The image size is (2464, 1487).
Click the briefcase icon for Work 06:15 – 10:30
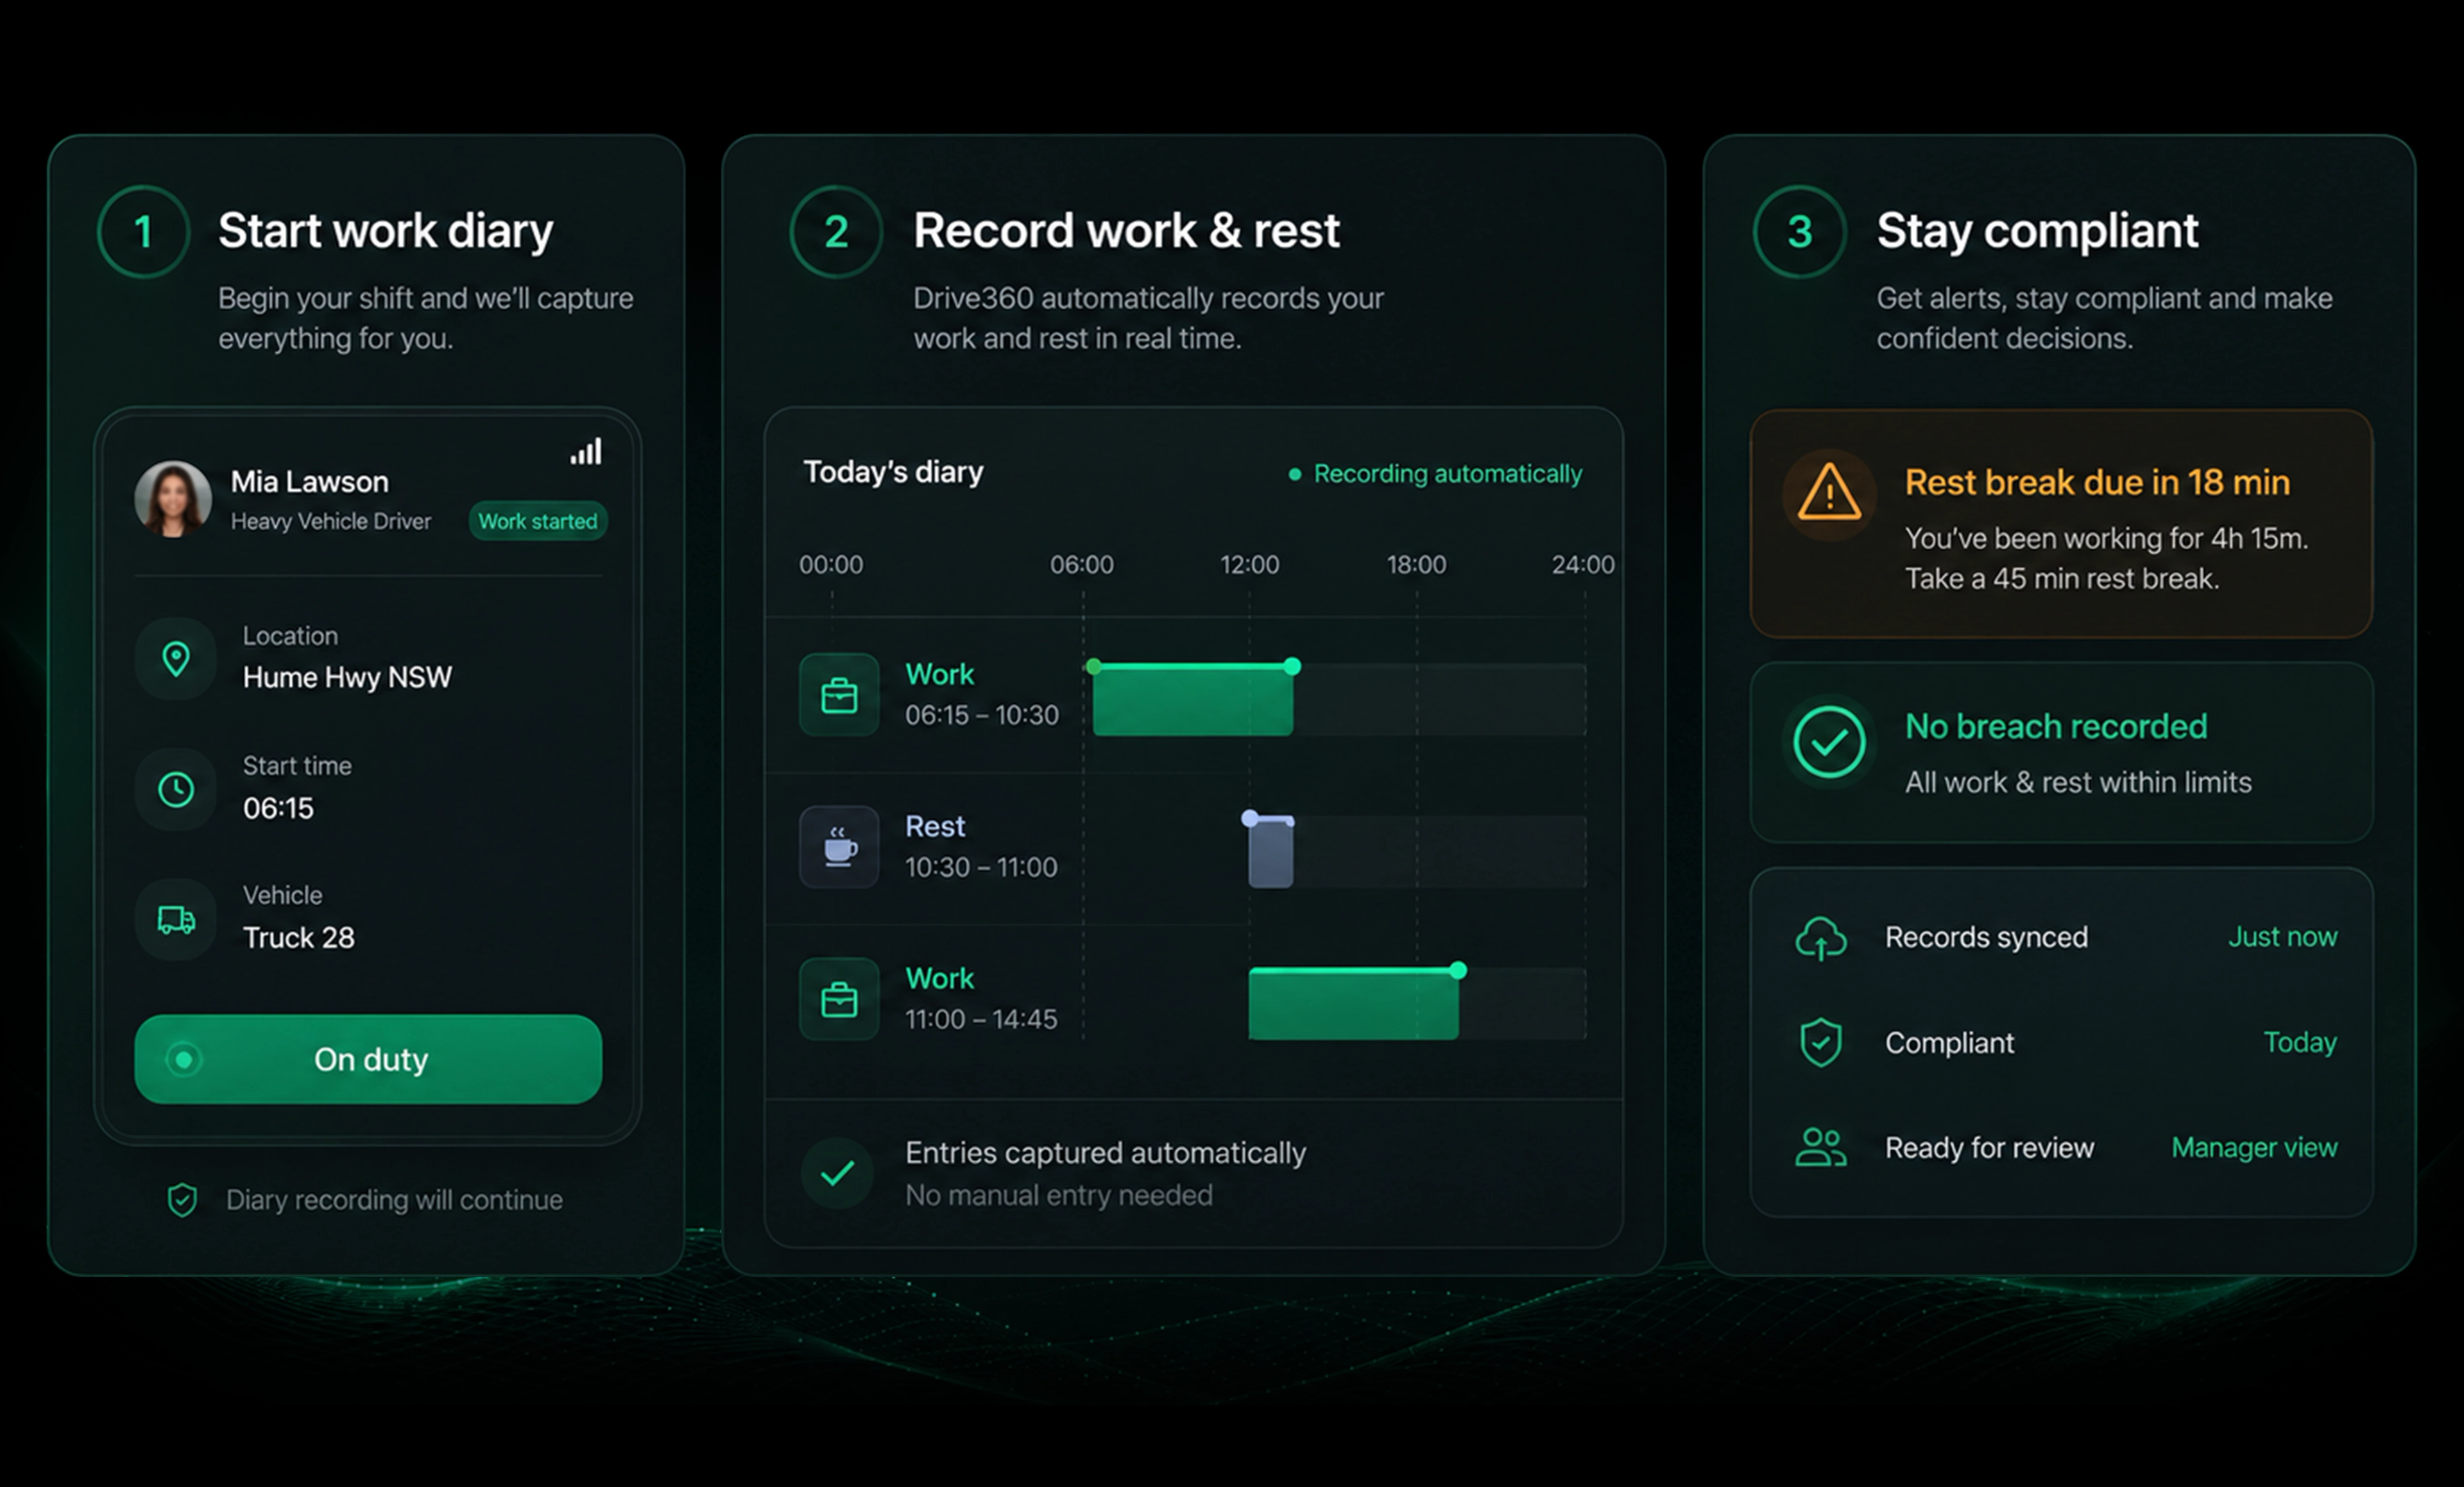point(839,695)
